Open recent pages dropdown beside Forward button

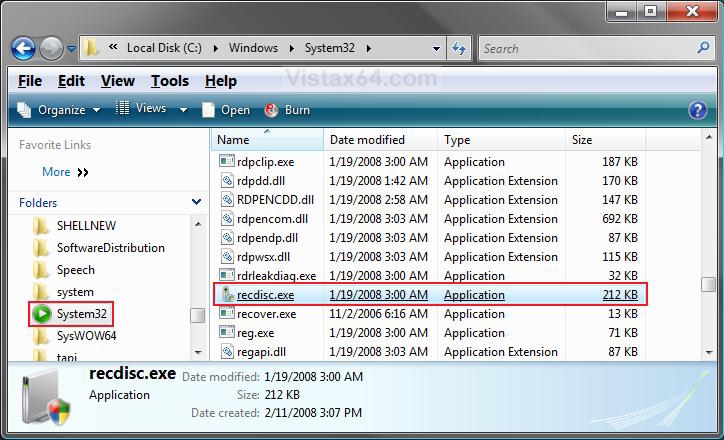pyautogui.click(x=71, y=48)
